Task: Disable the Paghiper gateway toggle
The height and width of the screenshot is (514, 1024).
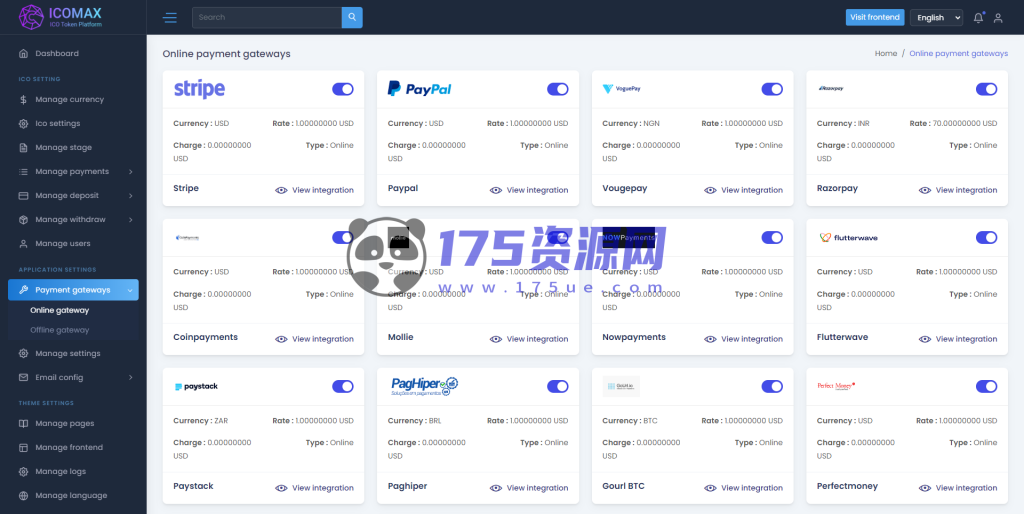Action: tap(558, 387)
